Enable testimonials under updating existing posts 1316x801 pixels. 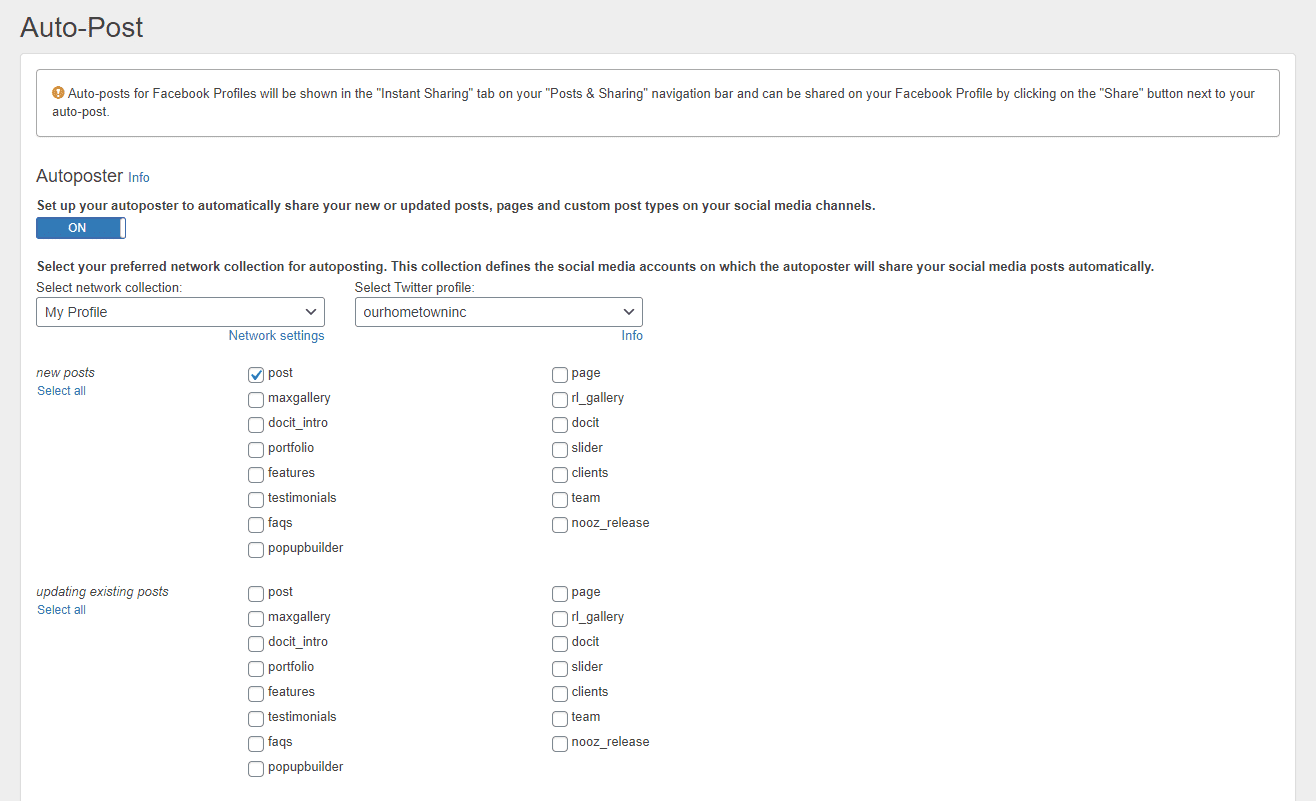[x=256, y=719]
